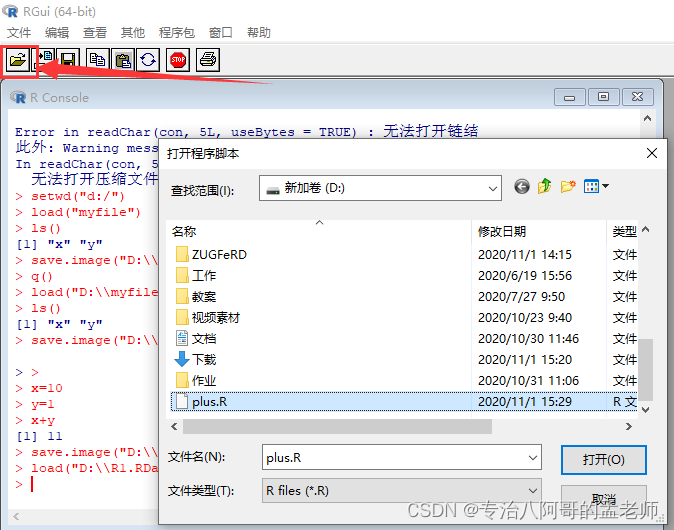The height and width of the screenshot is (530, 674).
Task: Click the date 2020/10/23 9:40
Action: tap(525, 318)
